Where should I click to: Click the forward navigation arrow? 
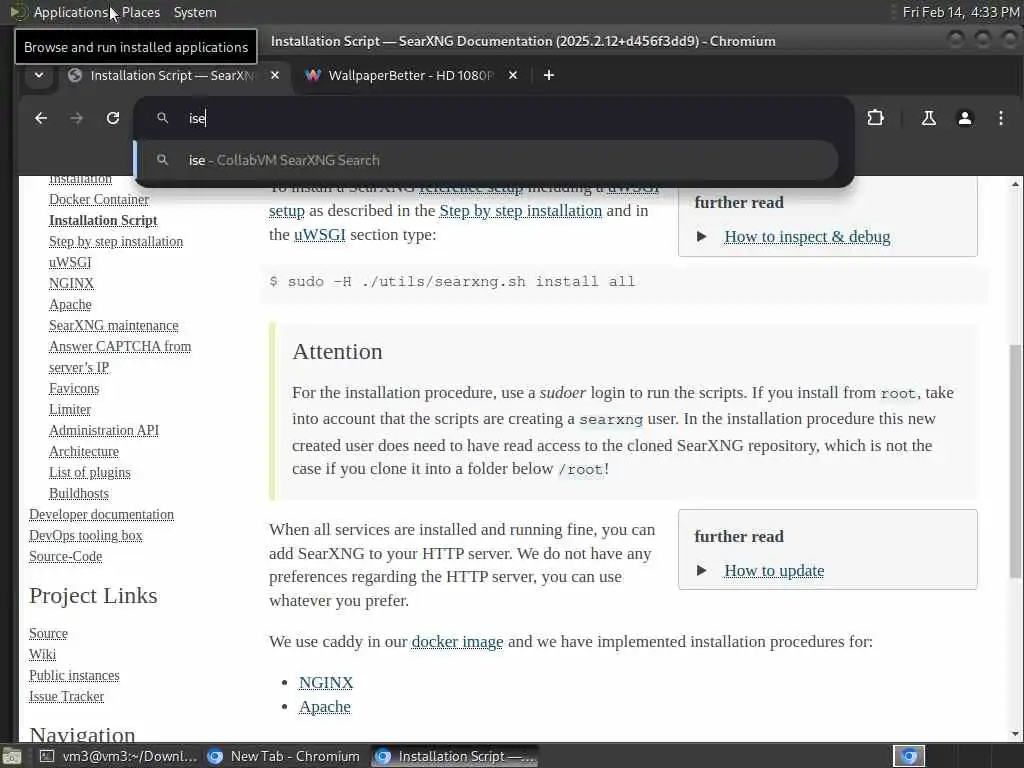click(x=76, y=118)
